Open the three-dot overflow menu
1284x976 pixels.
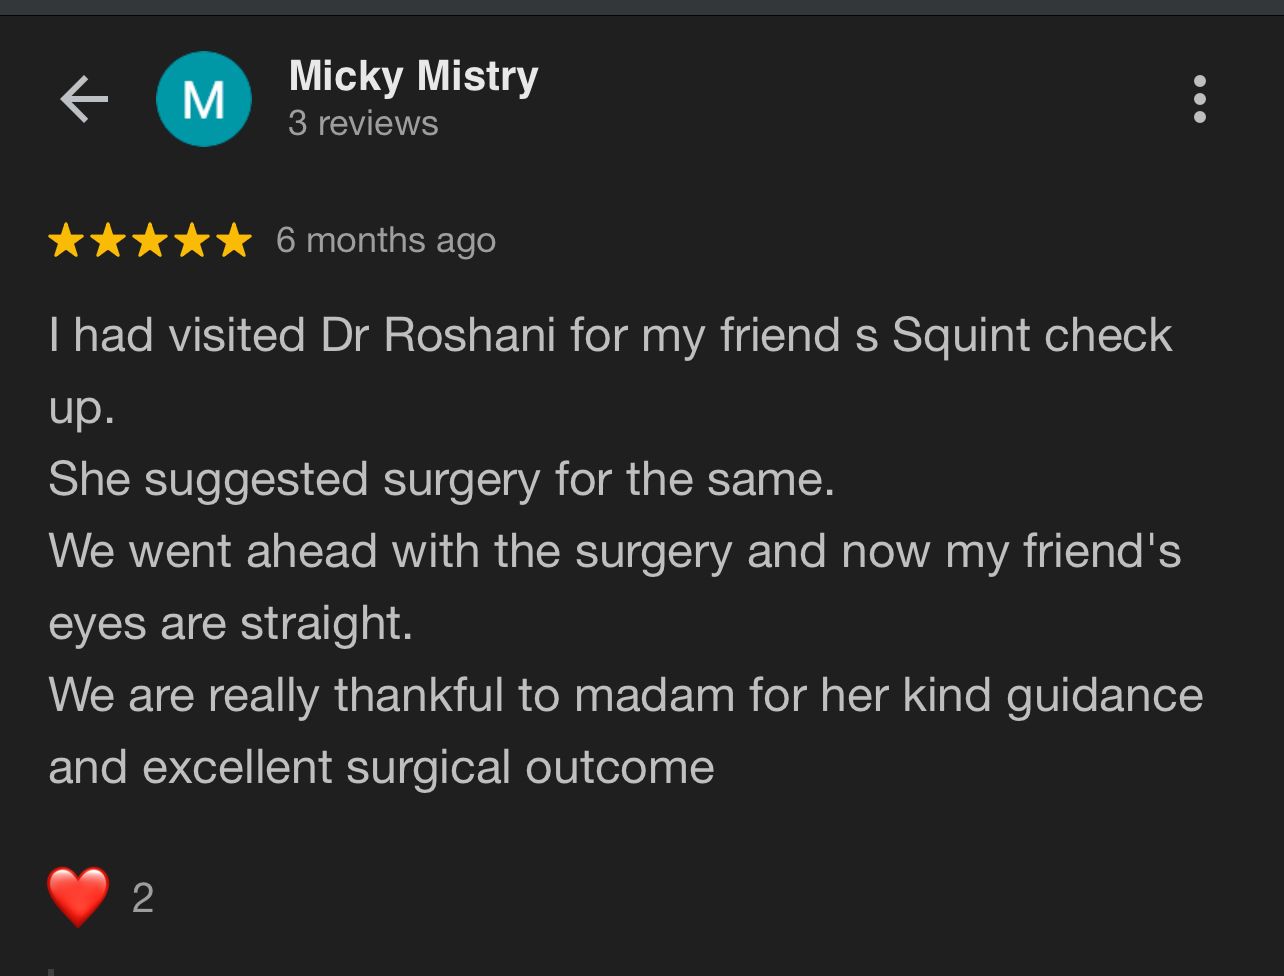(1199, 98)
